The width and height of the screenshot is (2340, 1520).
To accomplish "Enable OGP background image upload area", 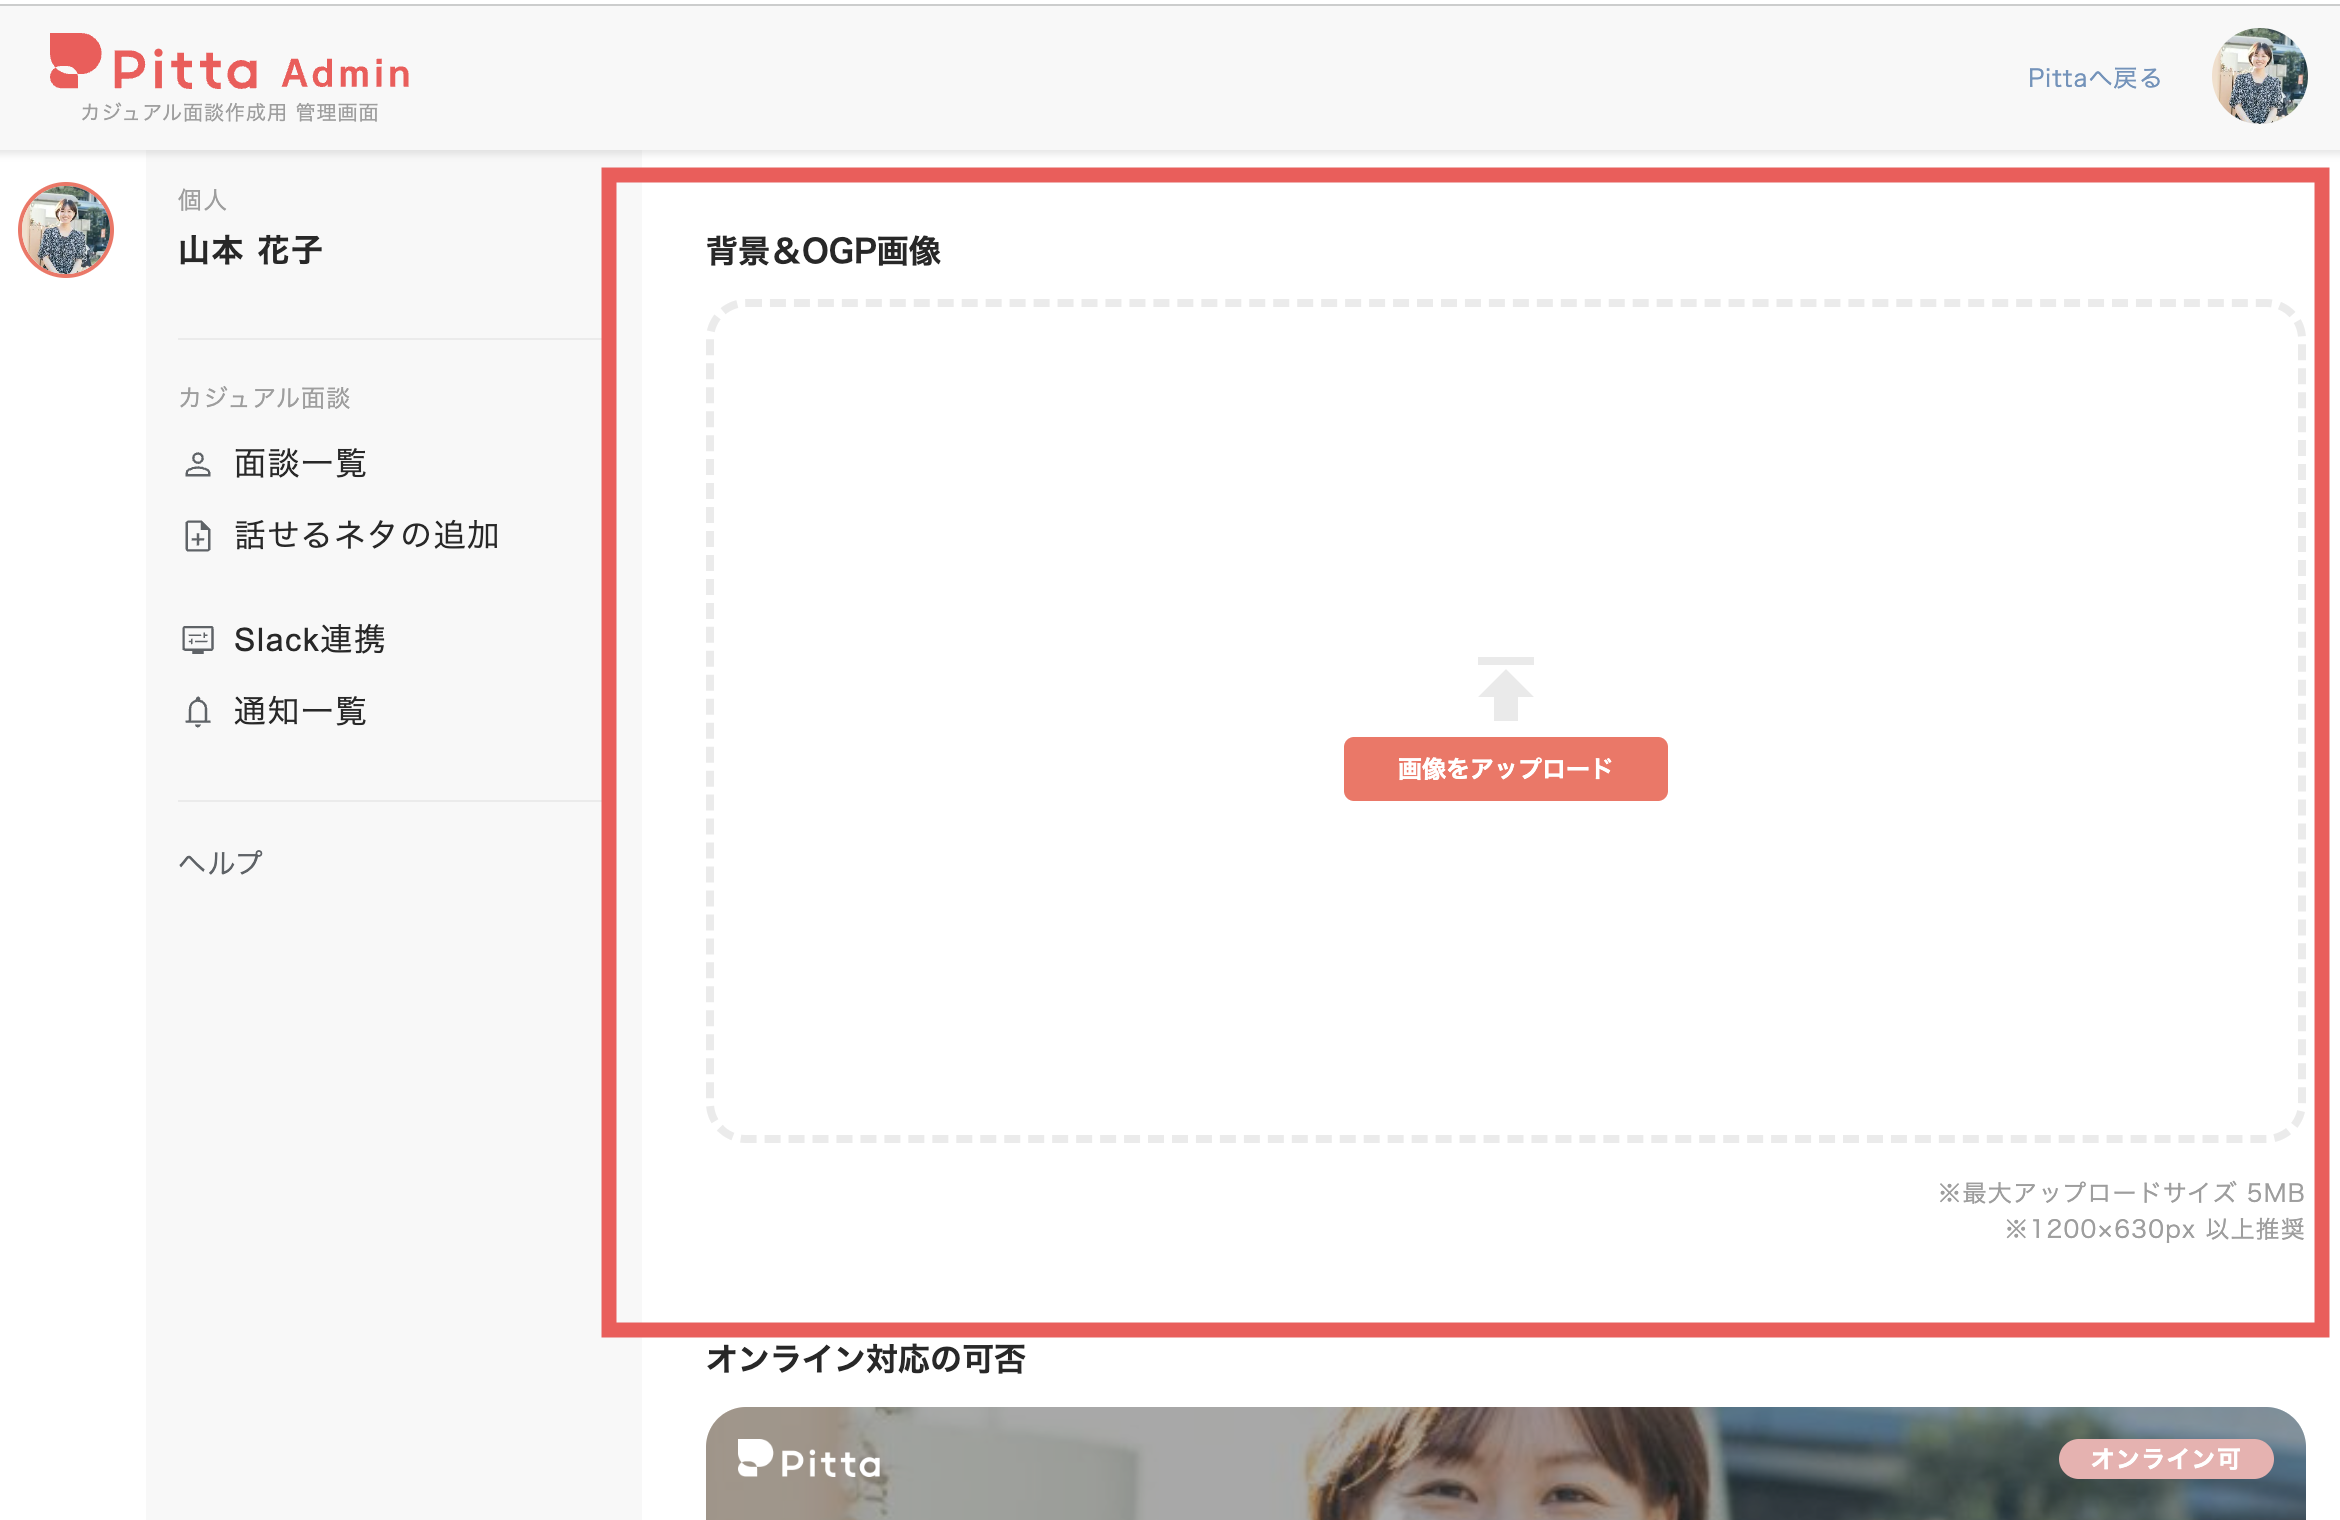I will (1505, 768).
